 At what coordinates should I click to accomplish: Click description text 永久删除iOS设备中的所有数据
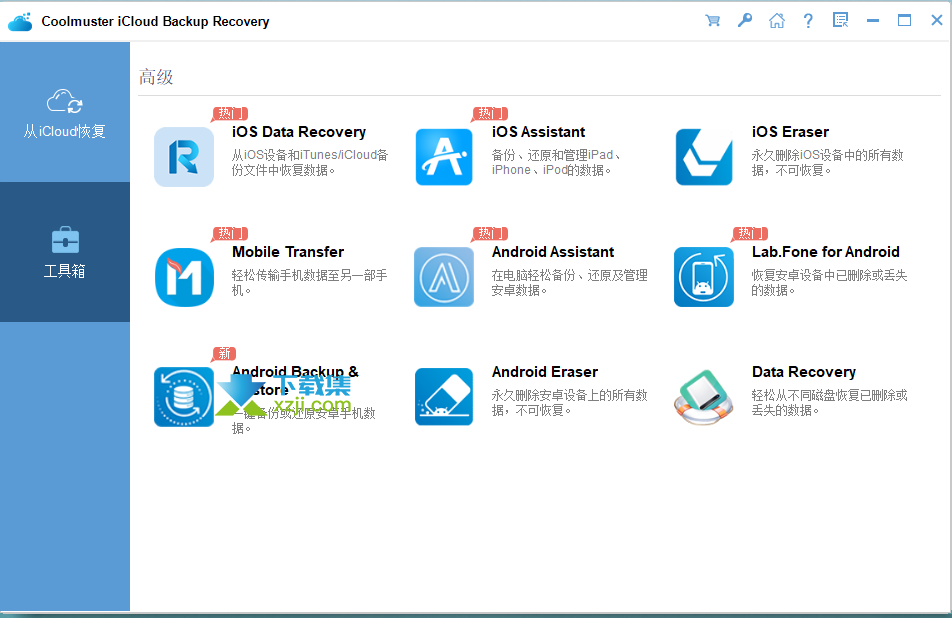click(x=828, y=162)
